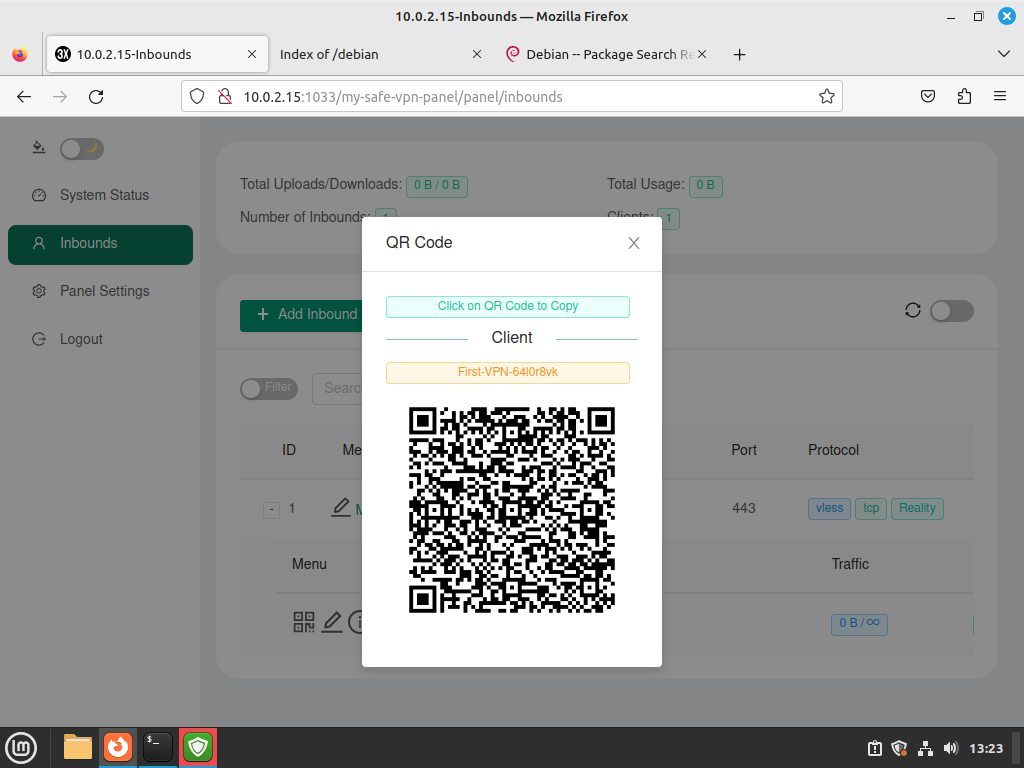Open Firefox application menu
This screenshot has width=1024, height=768.
(1000, 97)
